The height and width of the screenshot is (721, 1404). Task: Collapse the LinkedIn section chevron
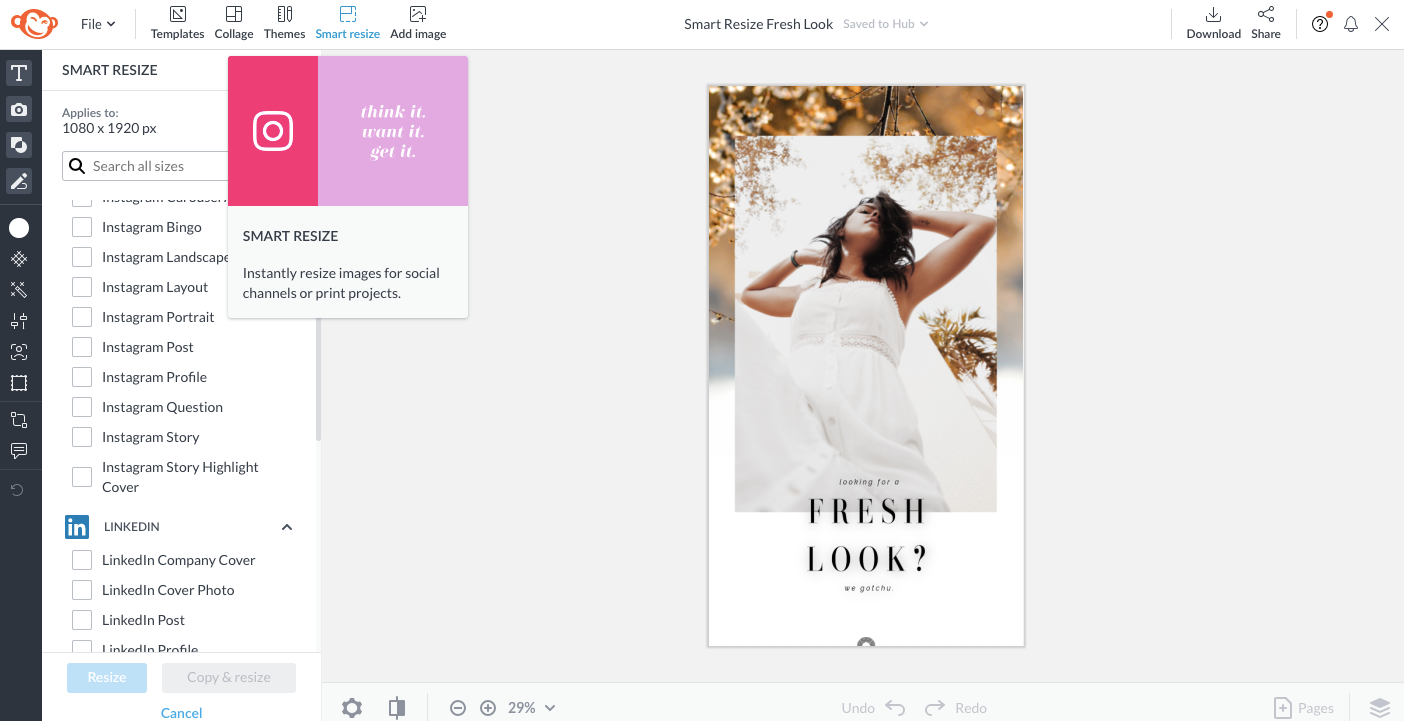point(287,527)
